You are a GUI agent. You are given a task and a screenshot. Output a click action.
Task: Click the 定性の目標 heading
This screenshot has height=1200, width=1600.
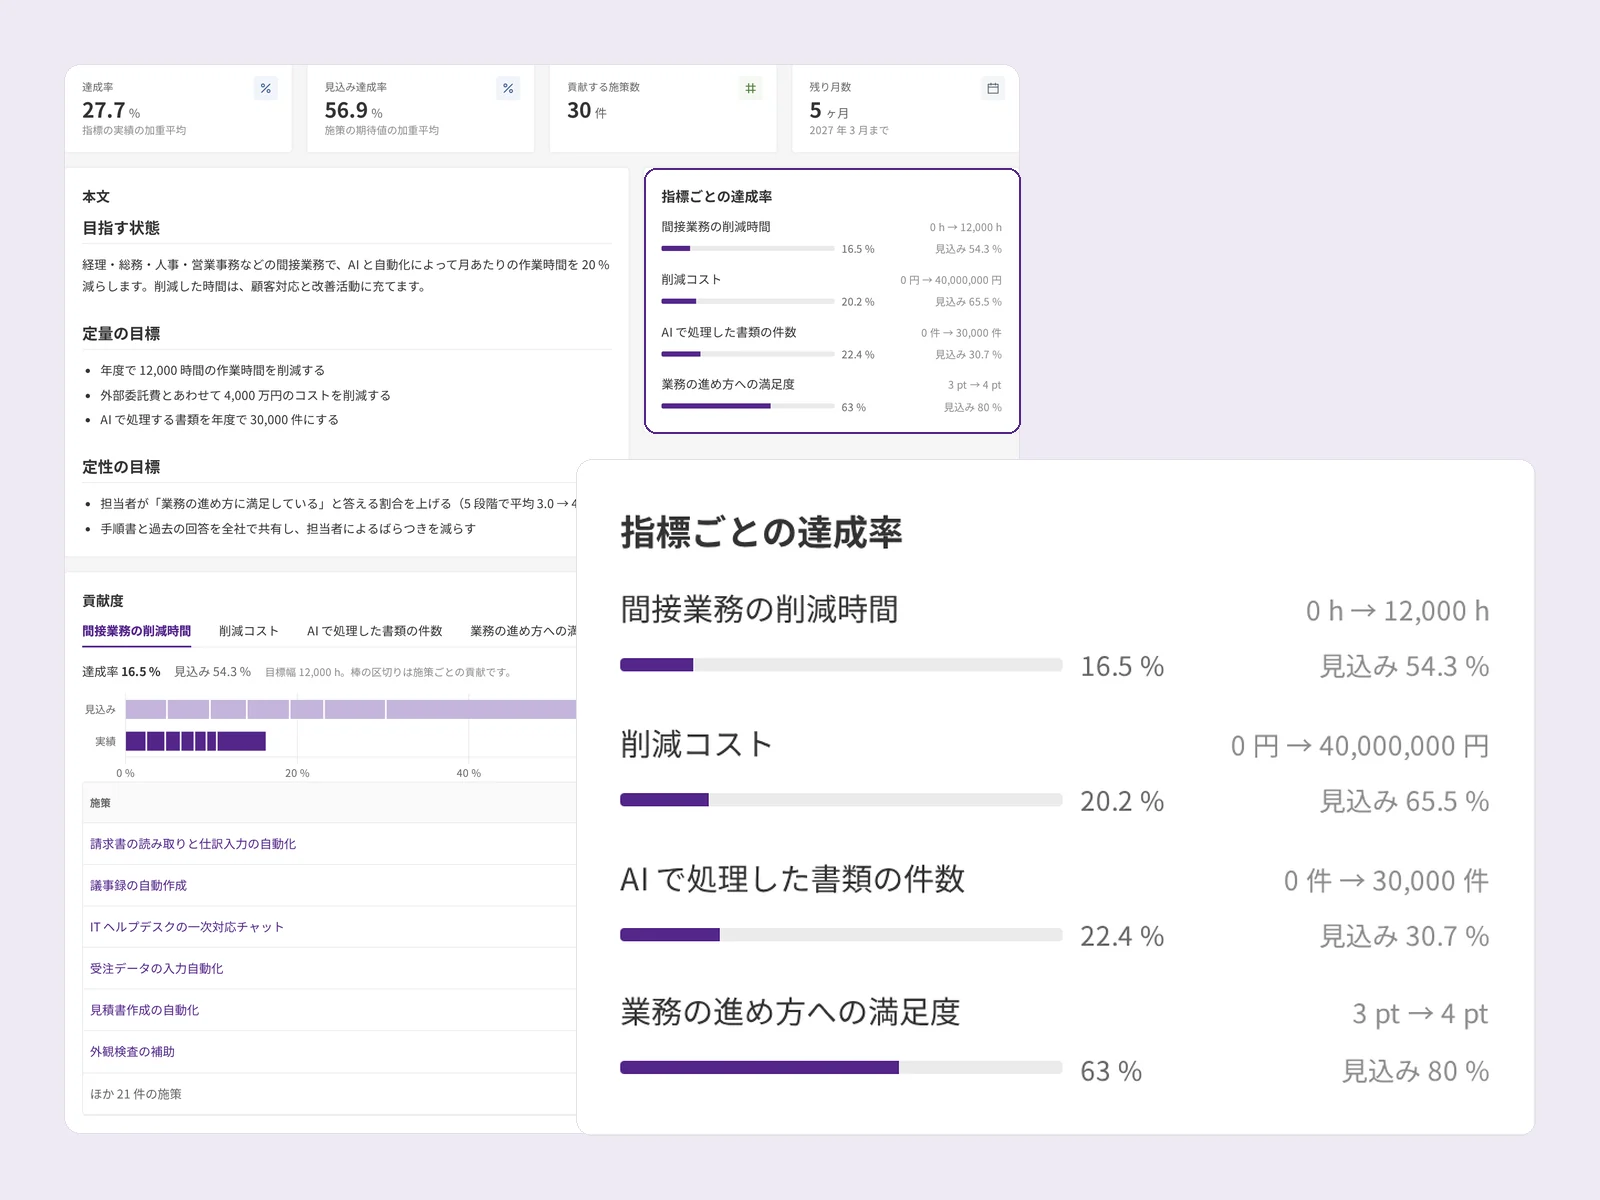(x=121, y=467)
